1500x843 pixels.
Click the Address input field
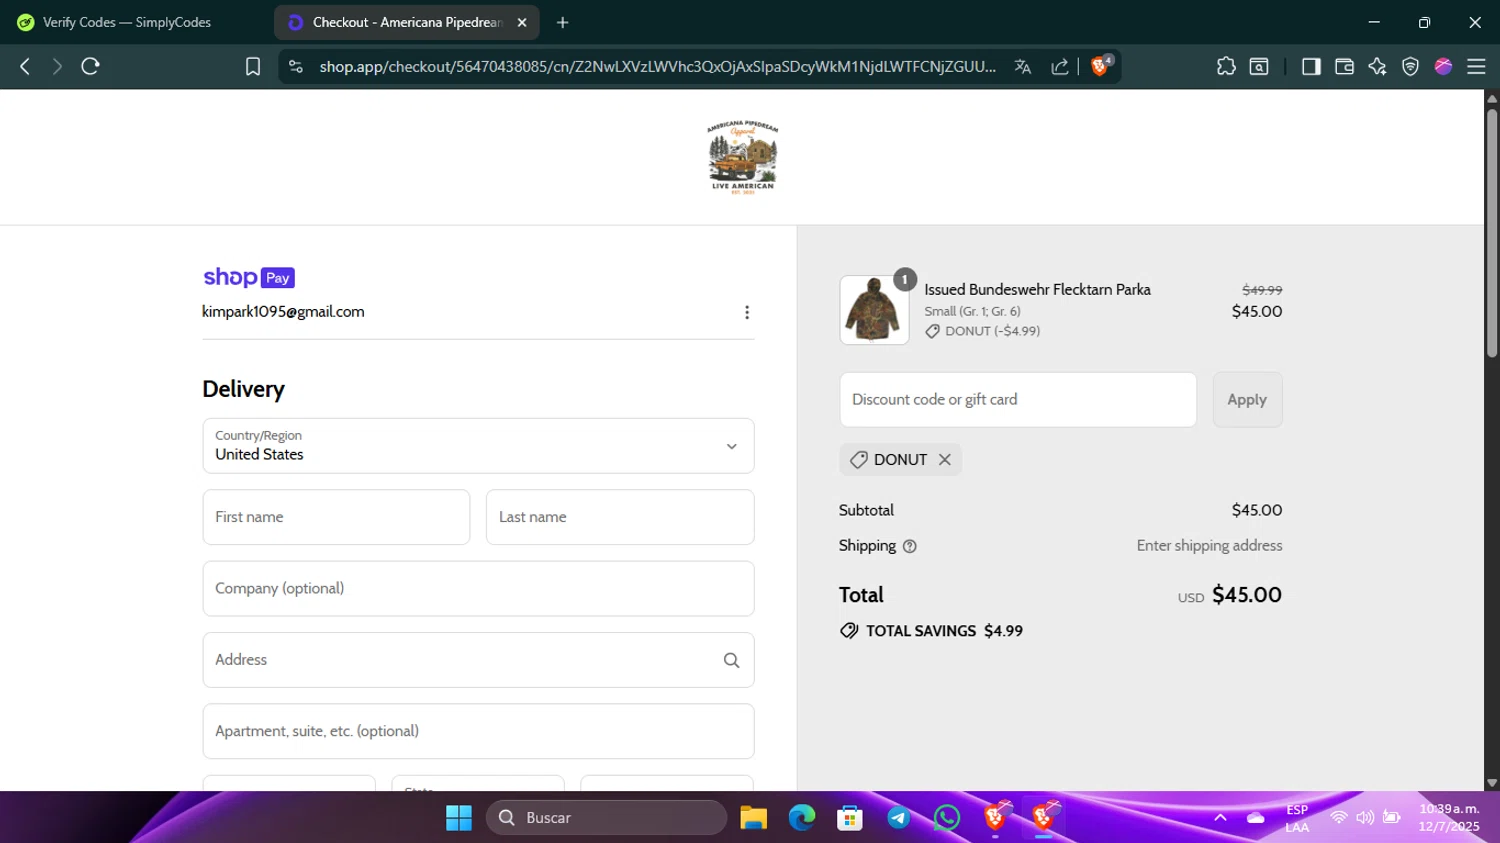tap(478, 660)
